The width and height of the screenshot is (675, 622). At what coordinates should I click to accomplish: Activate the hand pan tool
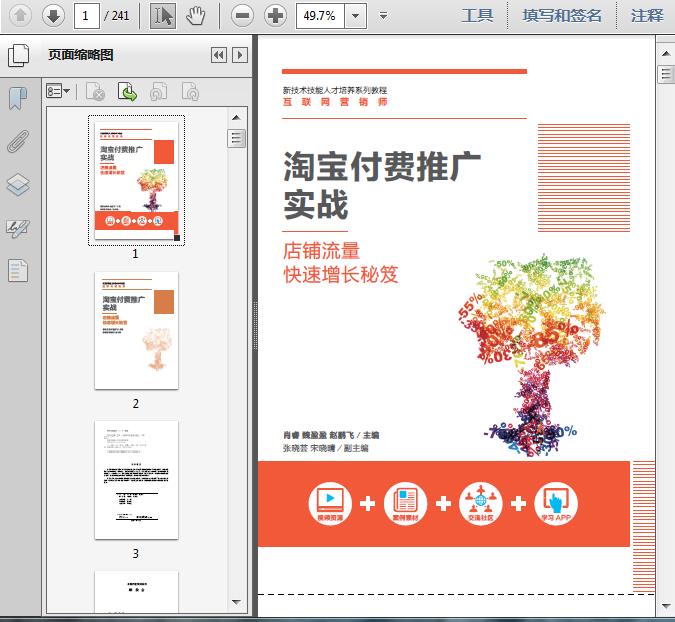[196, 16]
